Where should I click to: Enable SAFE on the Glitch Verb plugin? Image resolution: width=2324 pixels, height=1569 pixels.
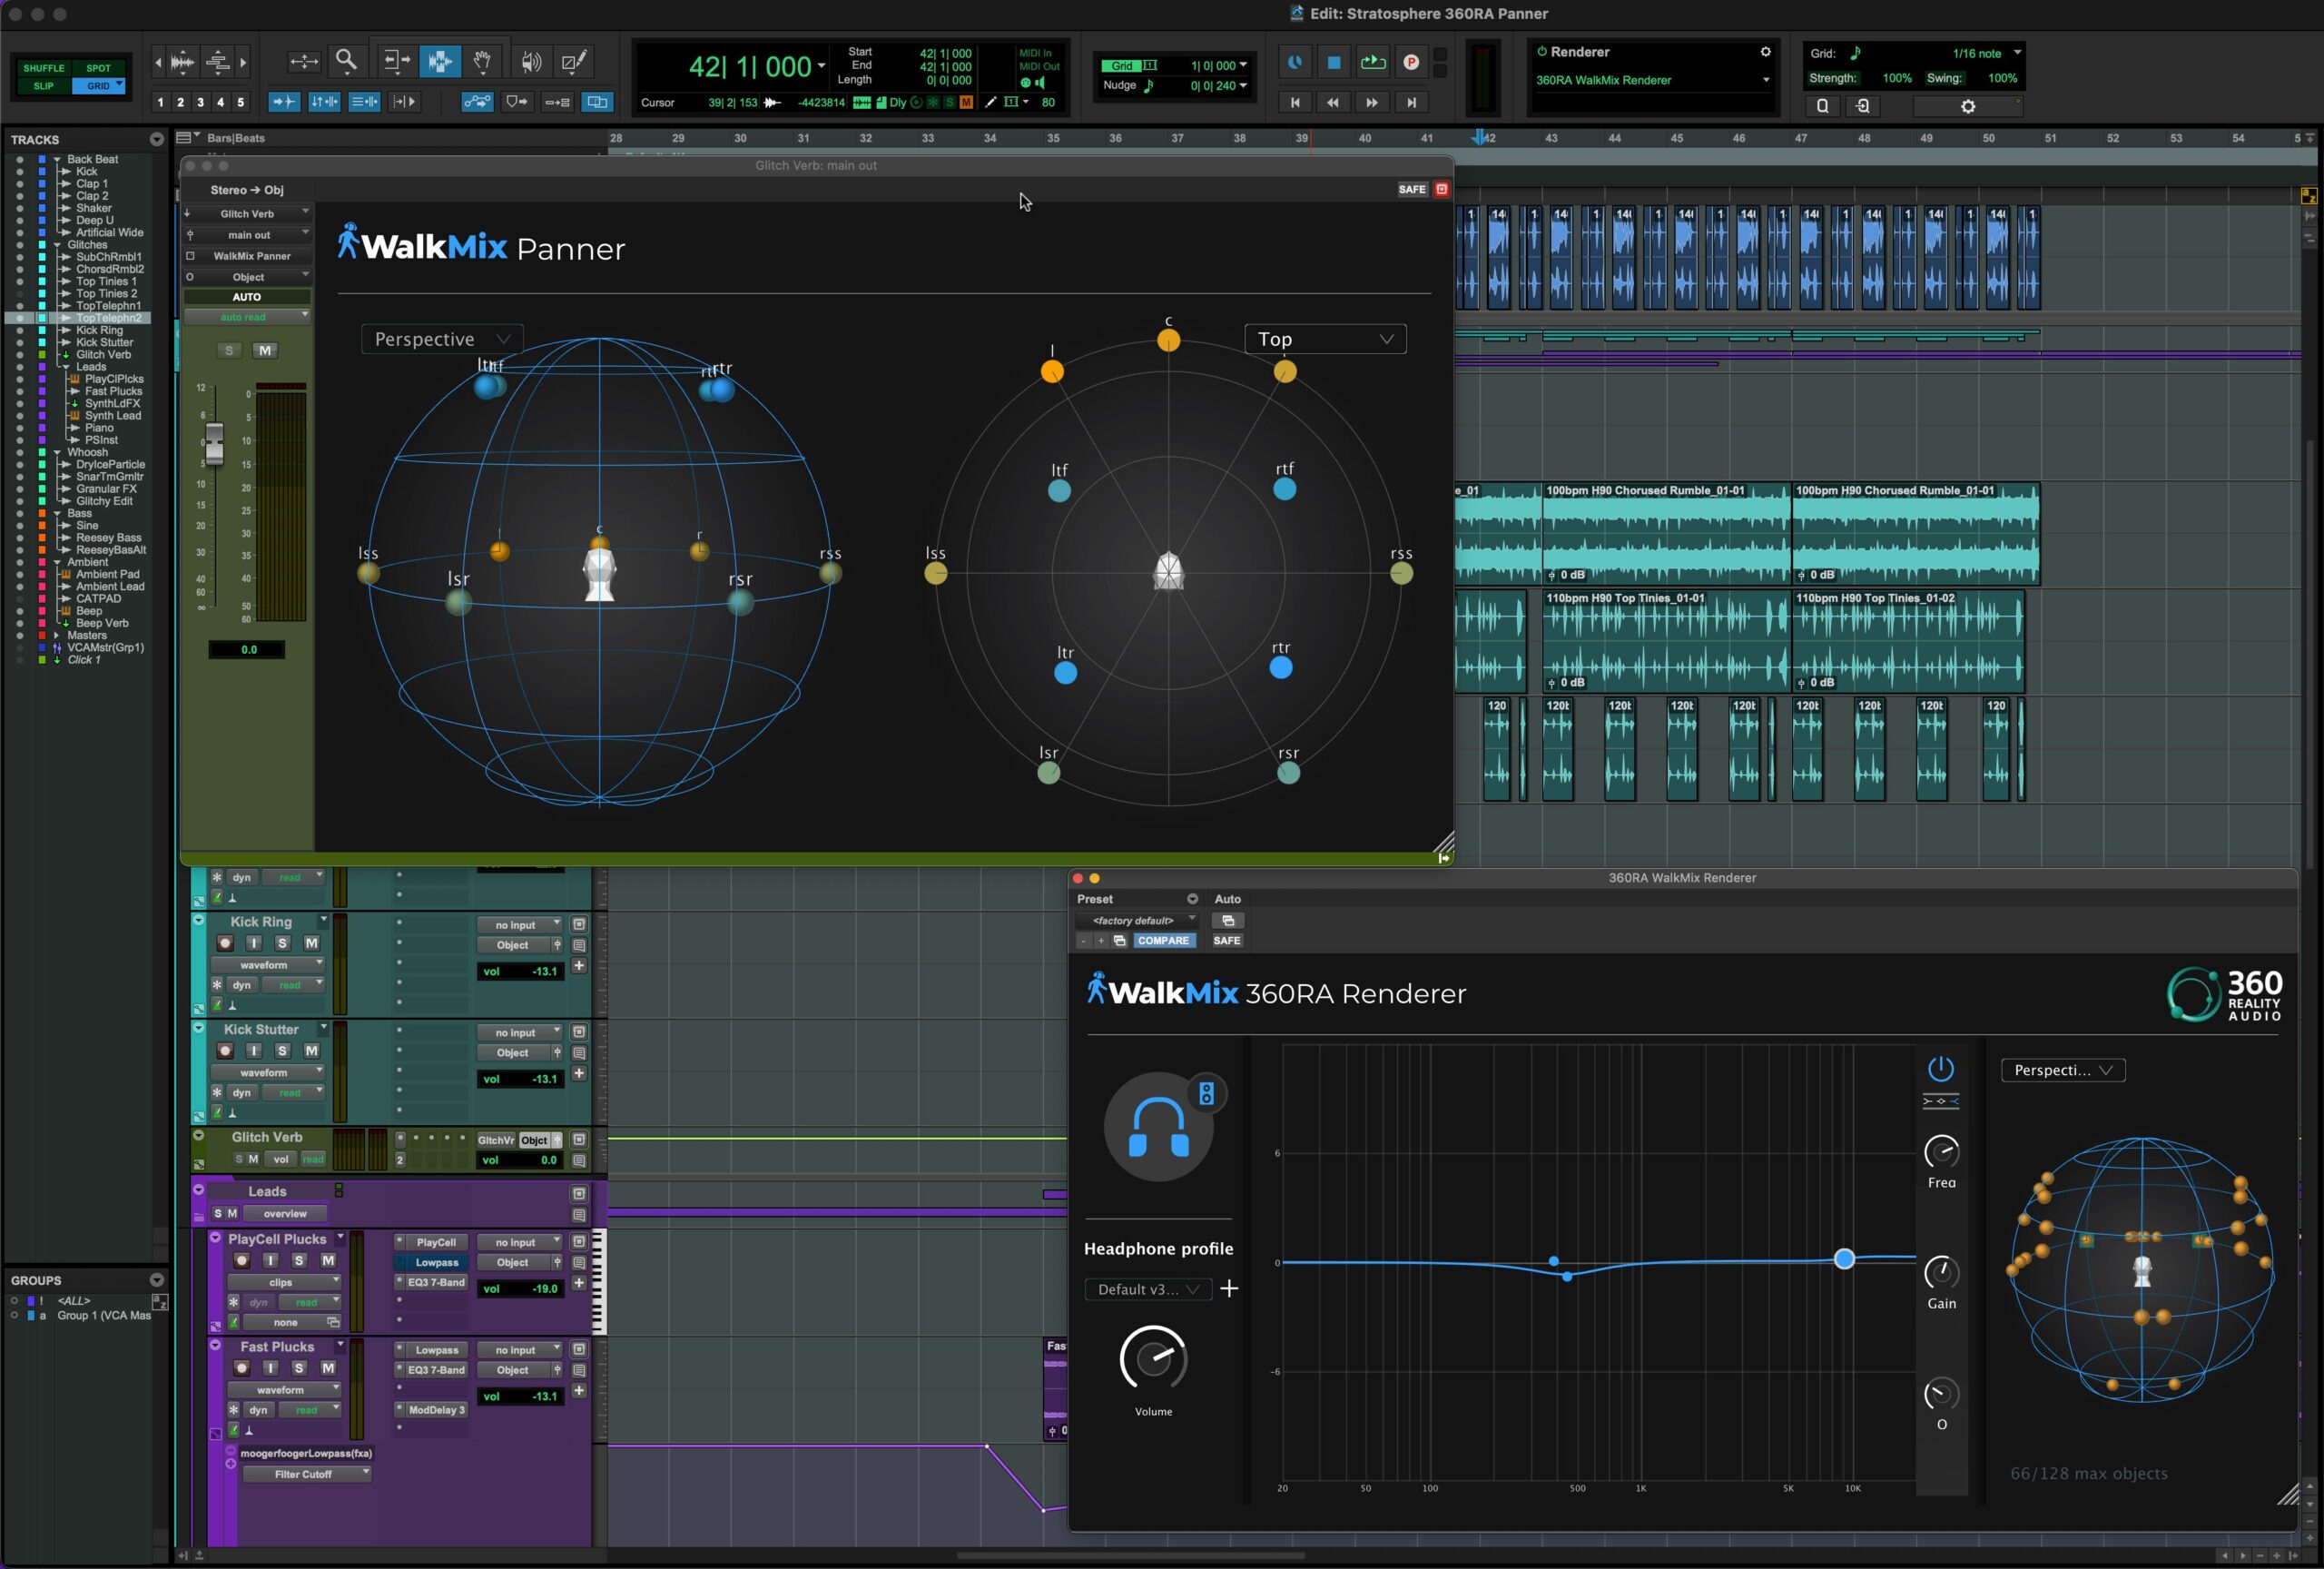point(1412,189)
